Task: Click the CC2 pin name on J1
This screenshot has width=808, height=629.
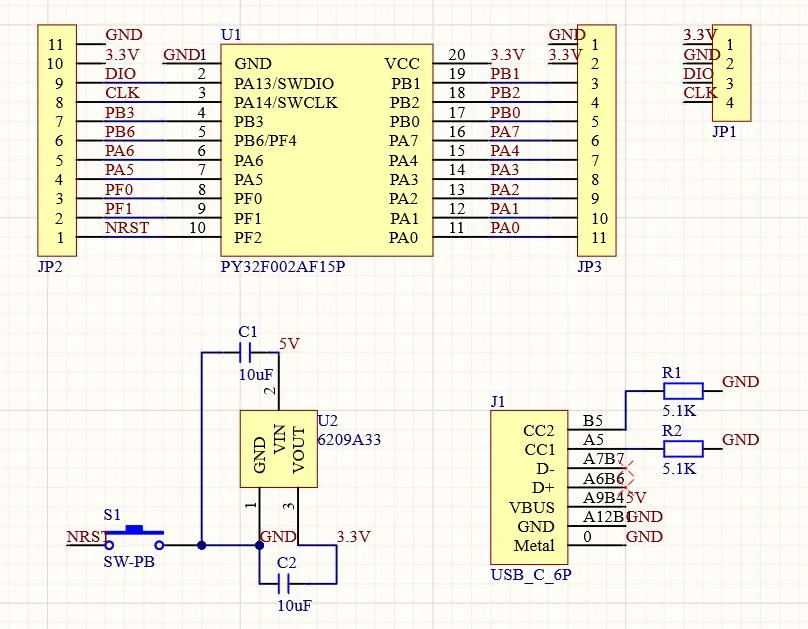Action: 538,431
